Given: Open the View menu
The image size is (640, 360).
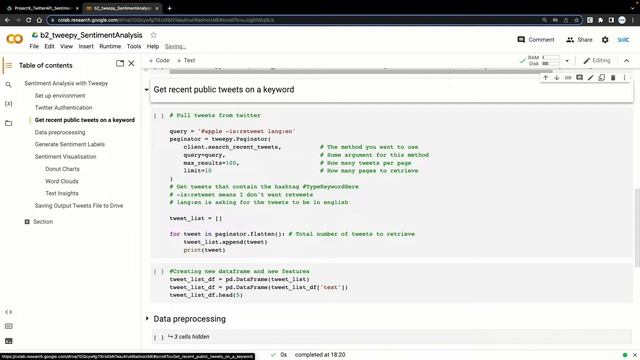Looking at the screenshot, I should click(66, 47).
